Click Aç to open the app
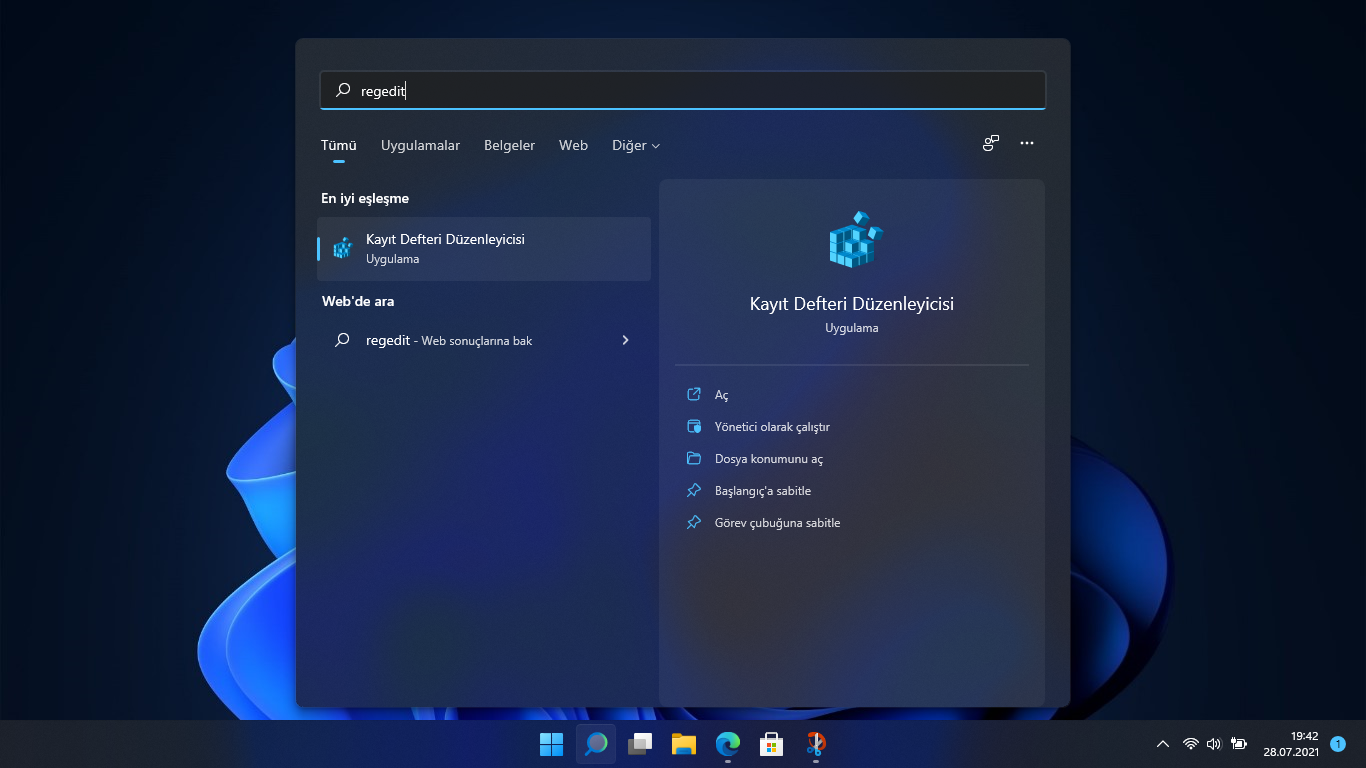1366x768 pixels. click(x=721, y=395)
